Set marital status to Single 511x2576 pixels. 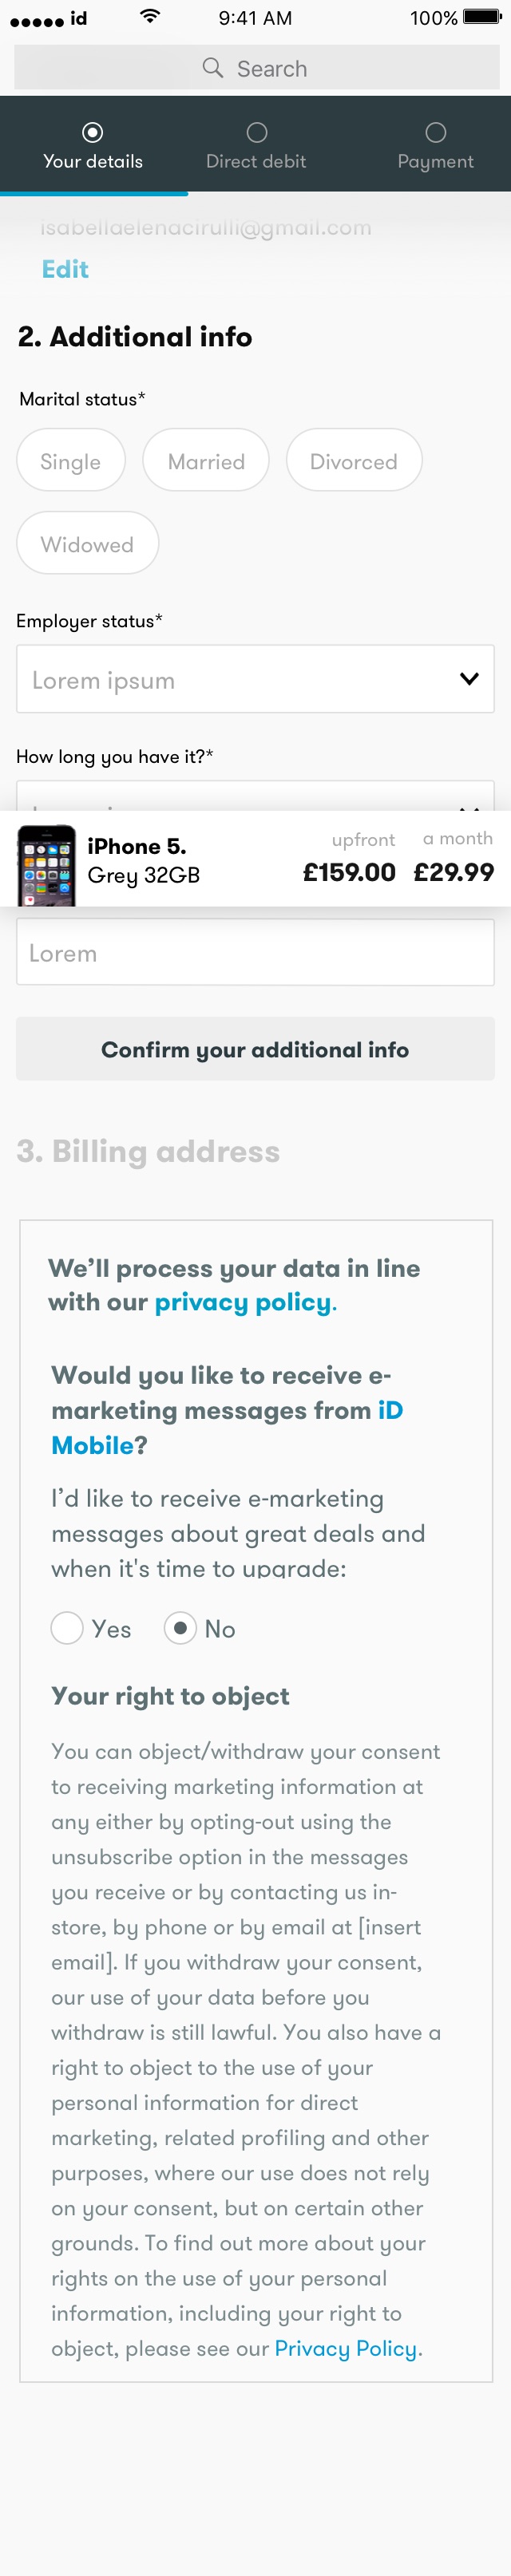[x=71, y=461]
